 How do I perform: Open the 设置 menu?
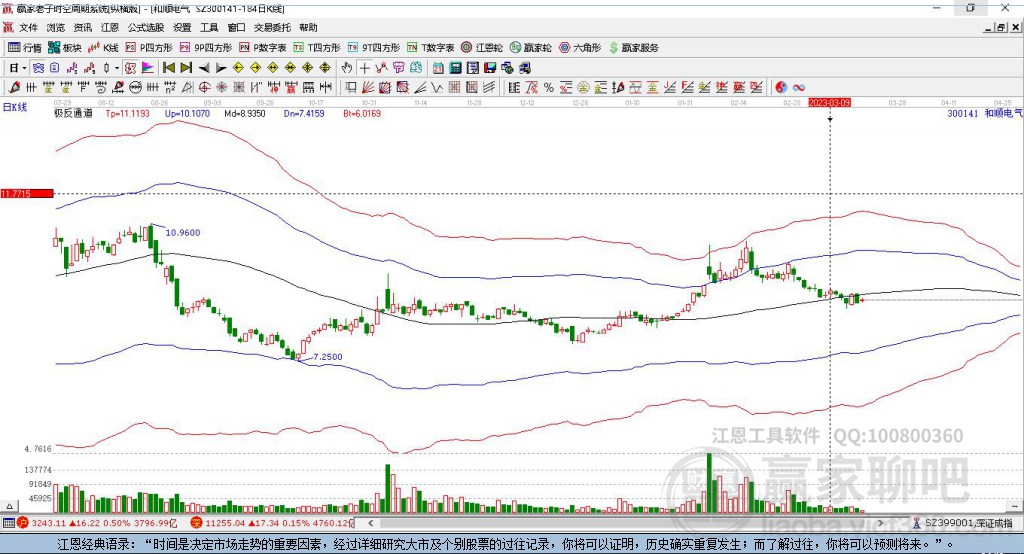[x=182, y=27]
